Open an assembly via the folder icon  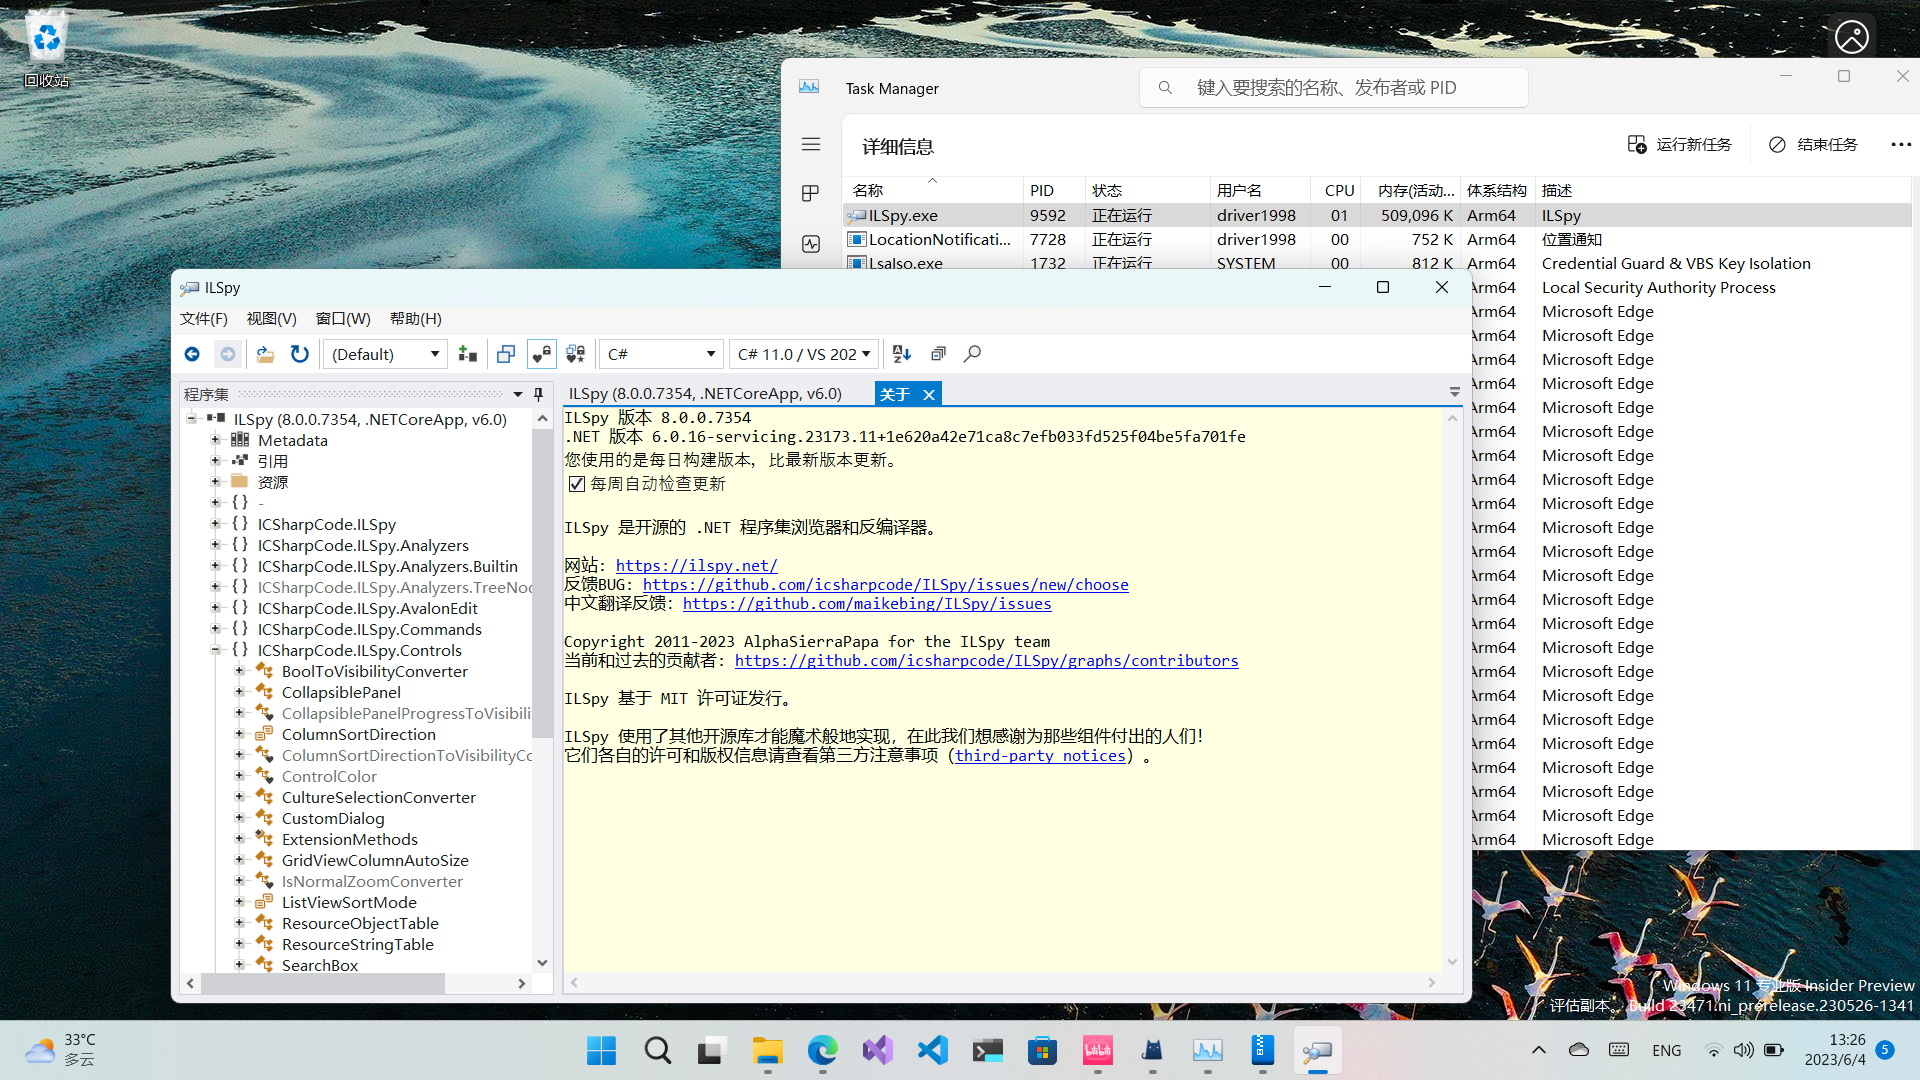tap(264, 354)
